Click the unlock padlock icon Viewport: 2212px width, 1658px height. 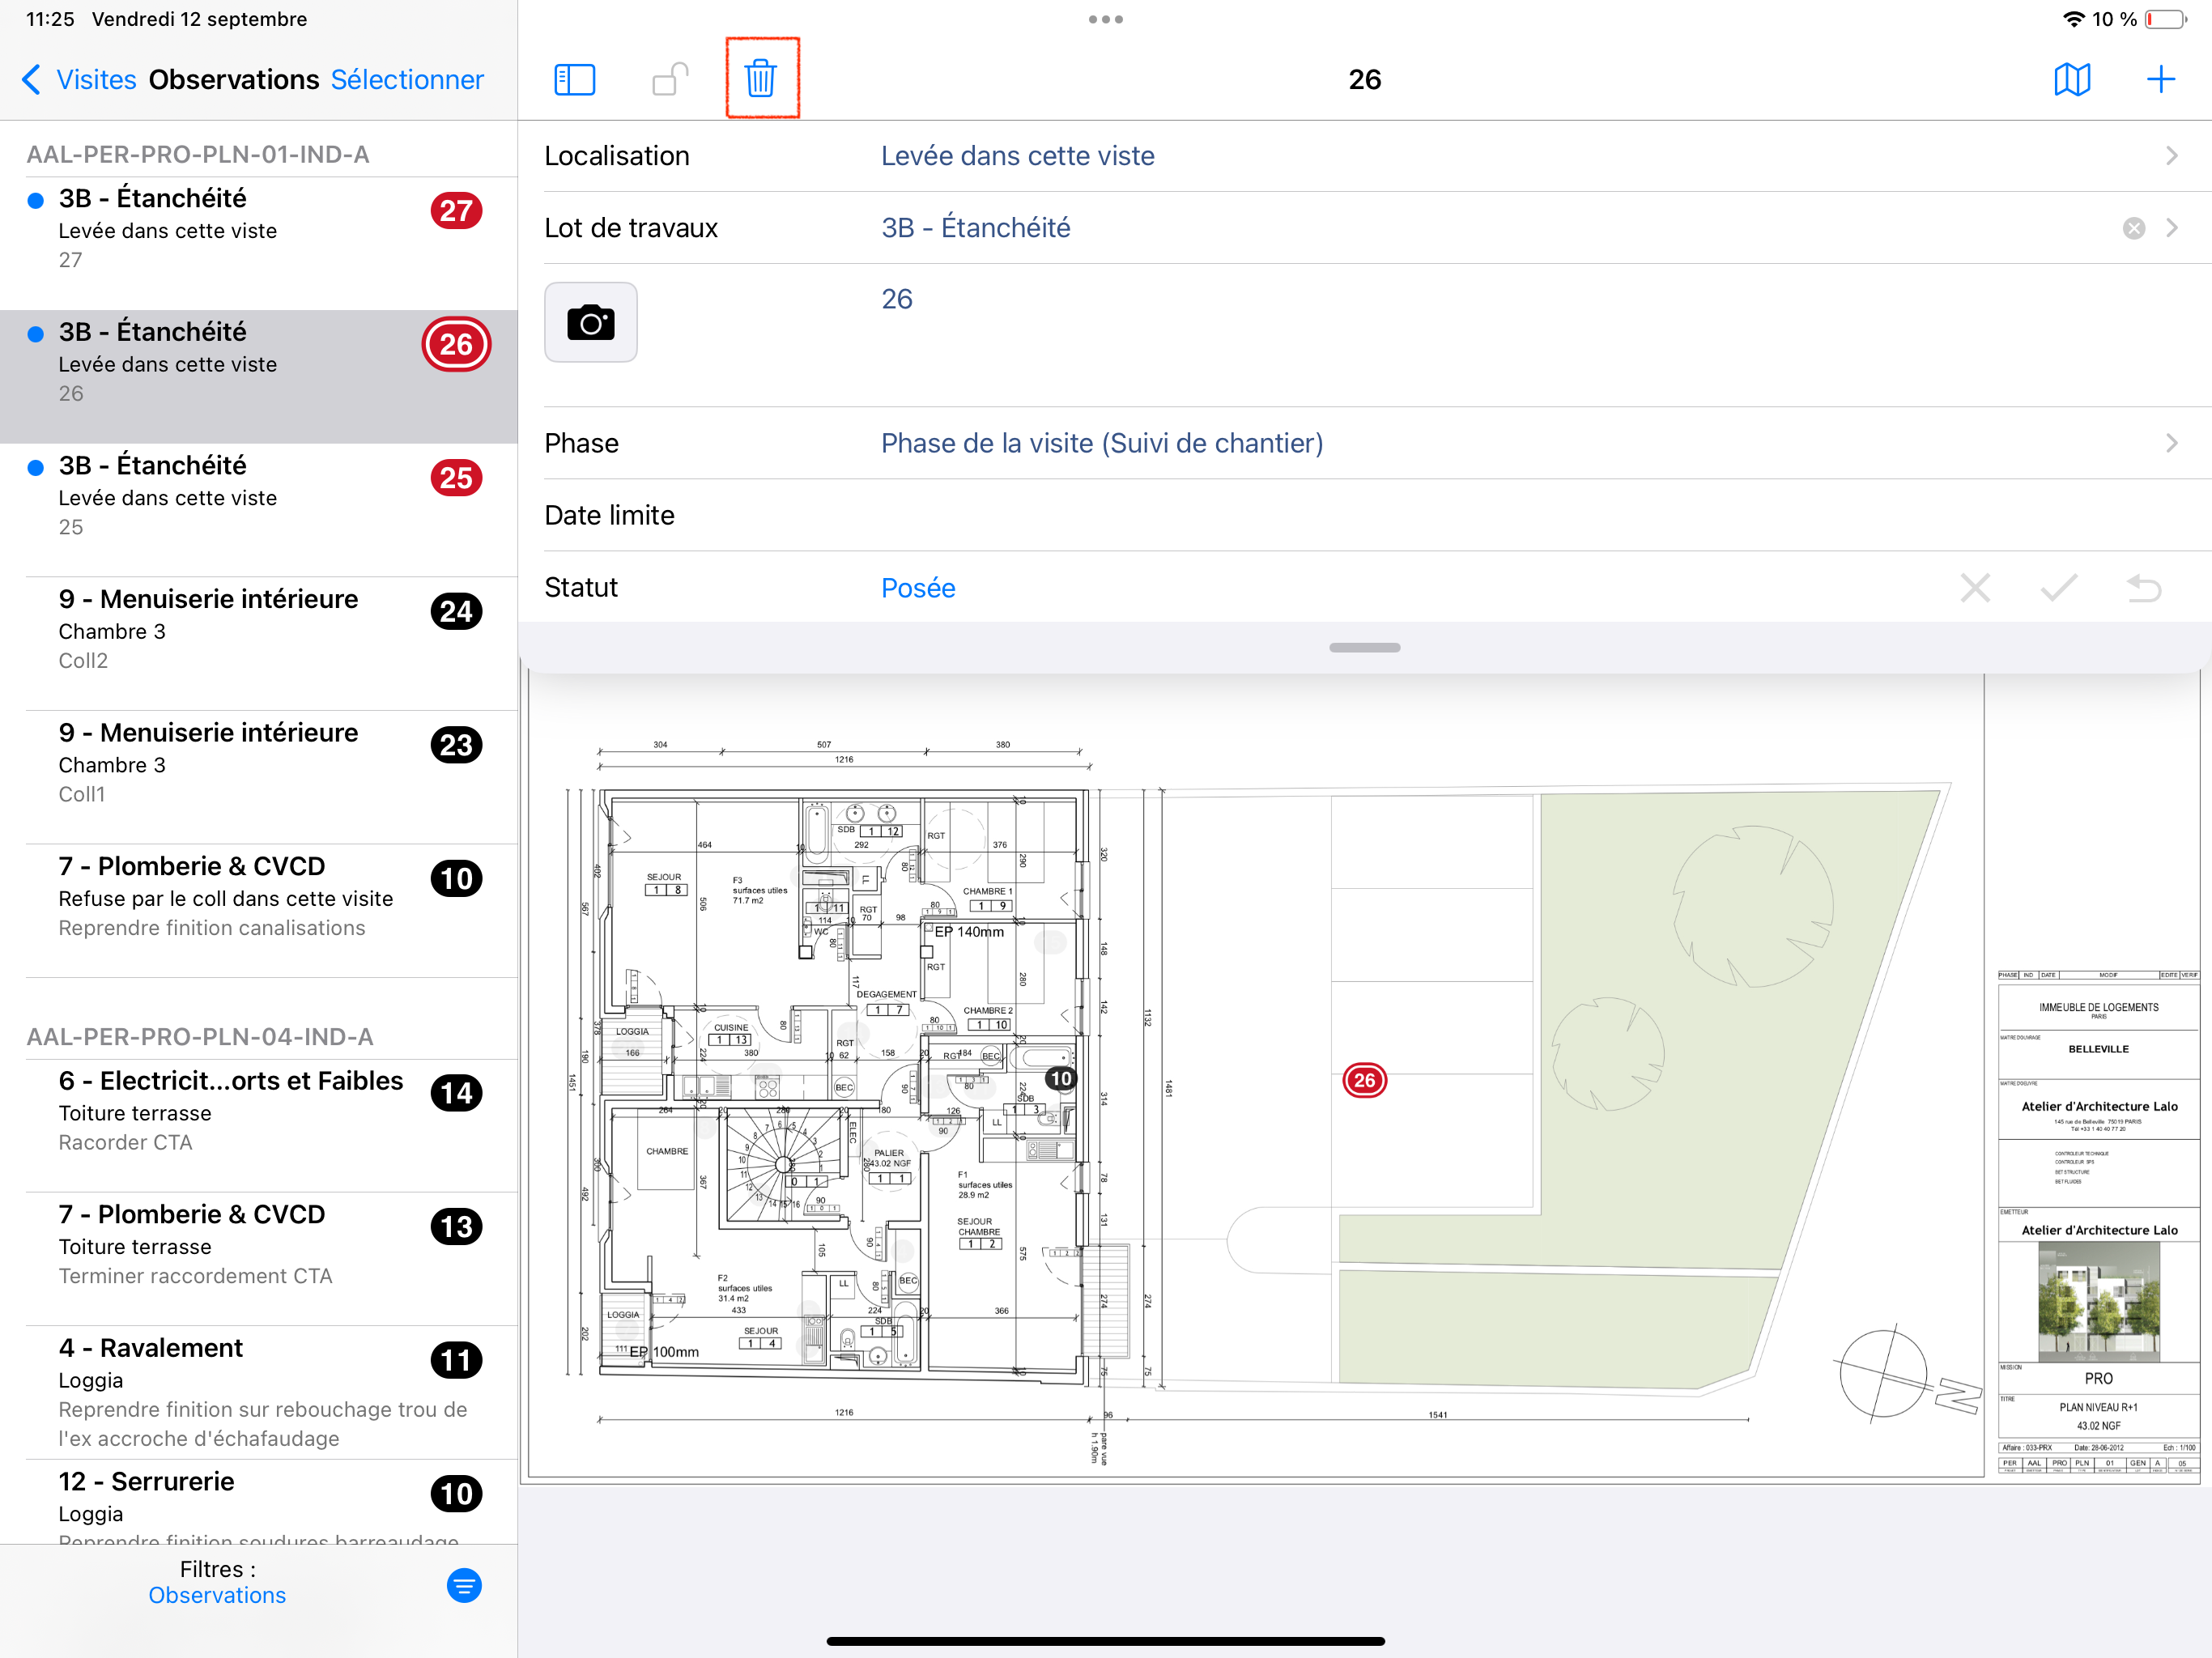(669, 79)
